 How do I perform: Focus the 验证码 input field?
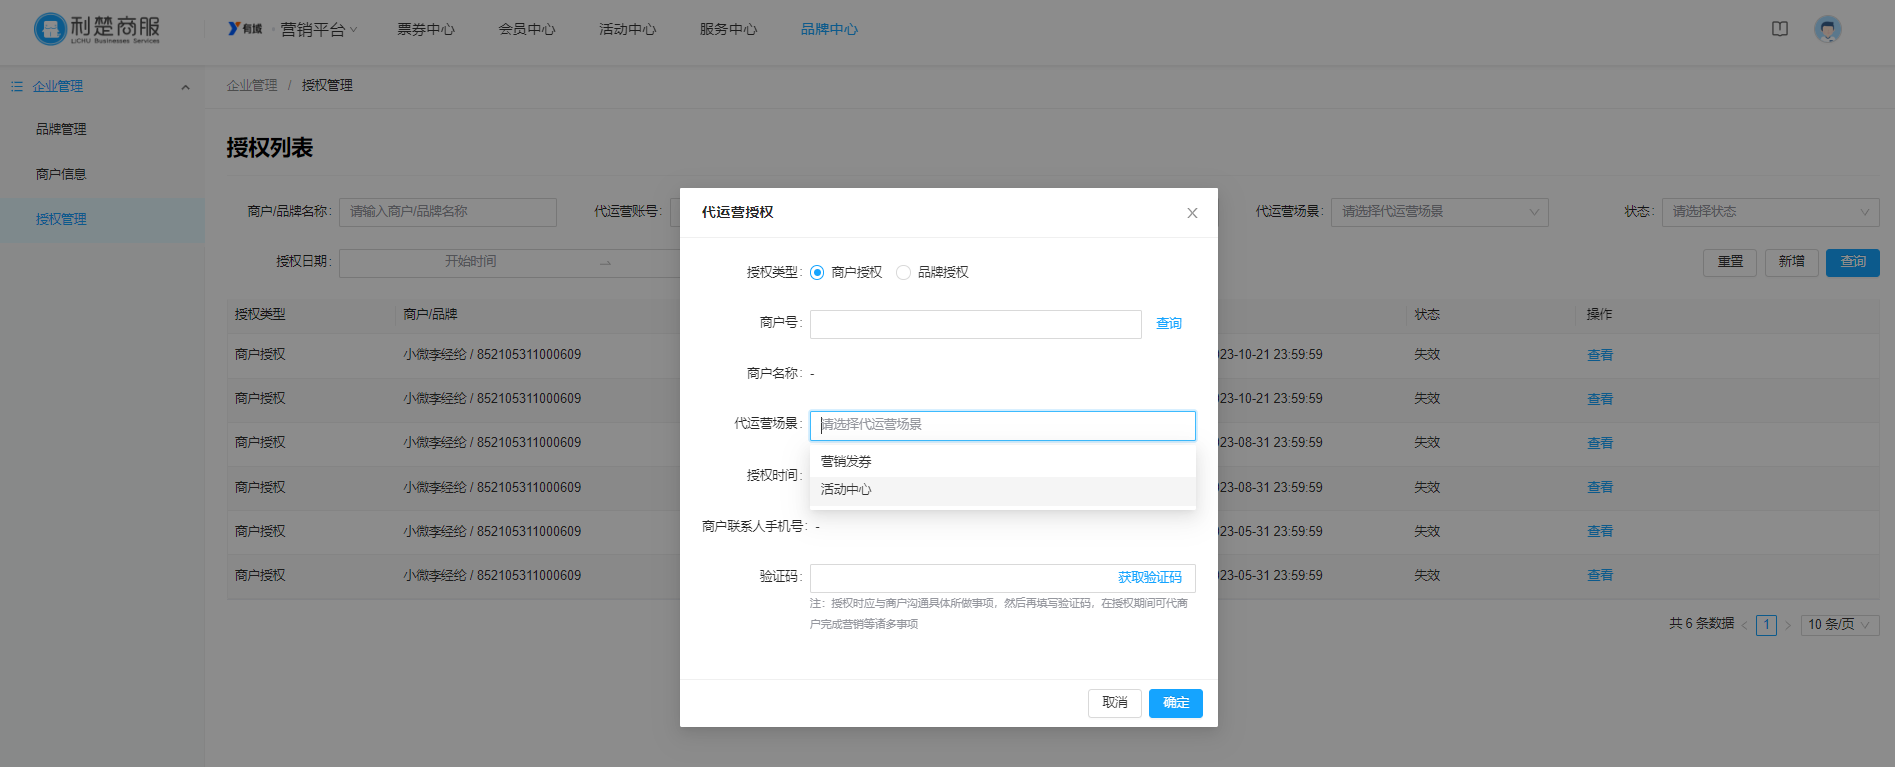click(960, 578)
